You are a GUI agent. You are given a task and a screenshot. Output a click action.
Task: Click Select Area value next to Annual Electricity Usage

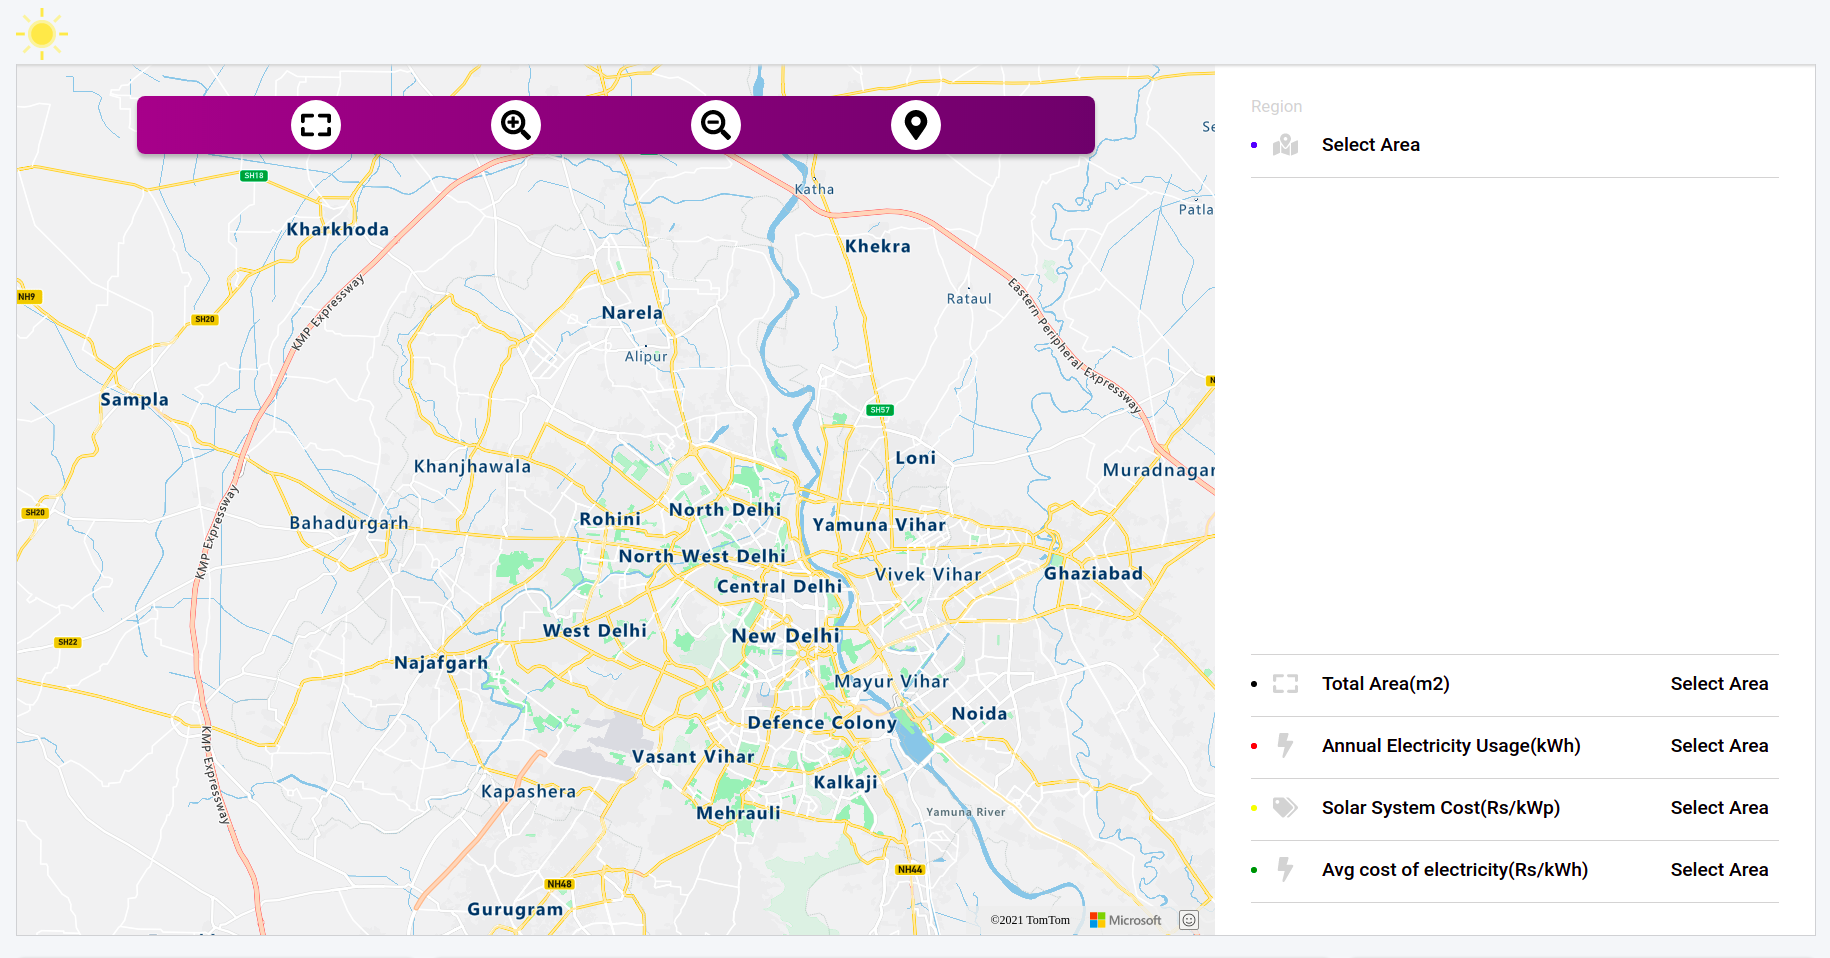1719,746
